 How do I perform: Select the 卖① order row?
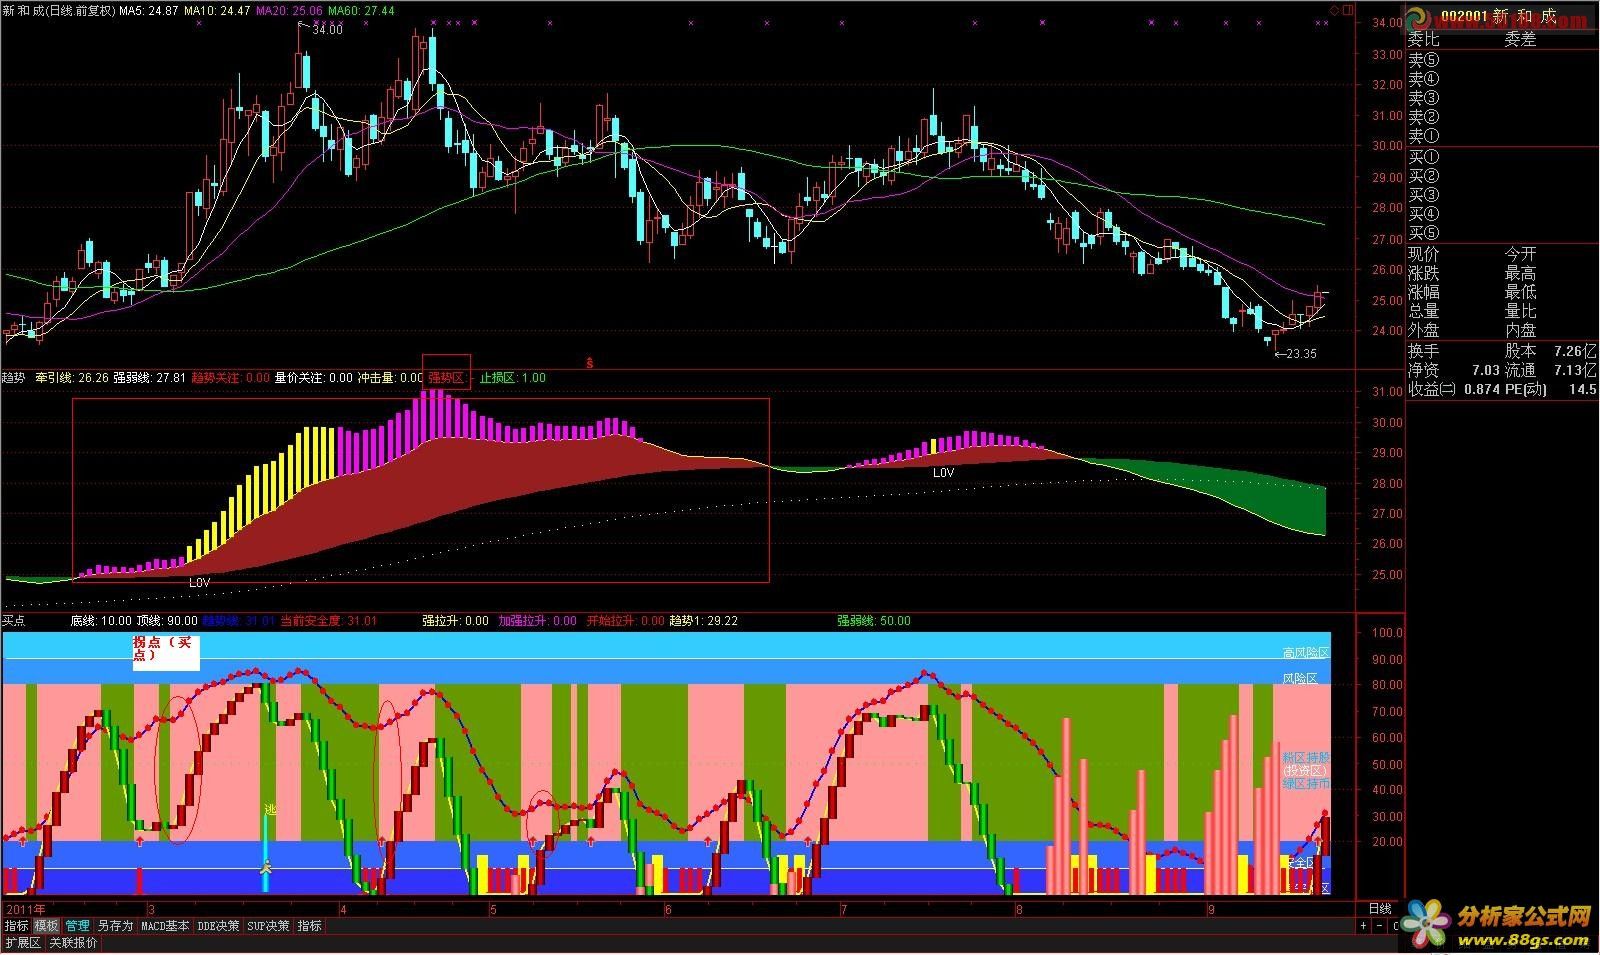tap(1500, 136)
